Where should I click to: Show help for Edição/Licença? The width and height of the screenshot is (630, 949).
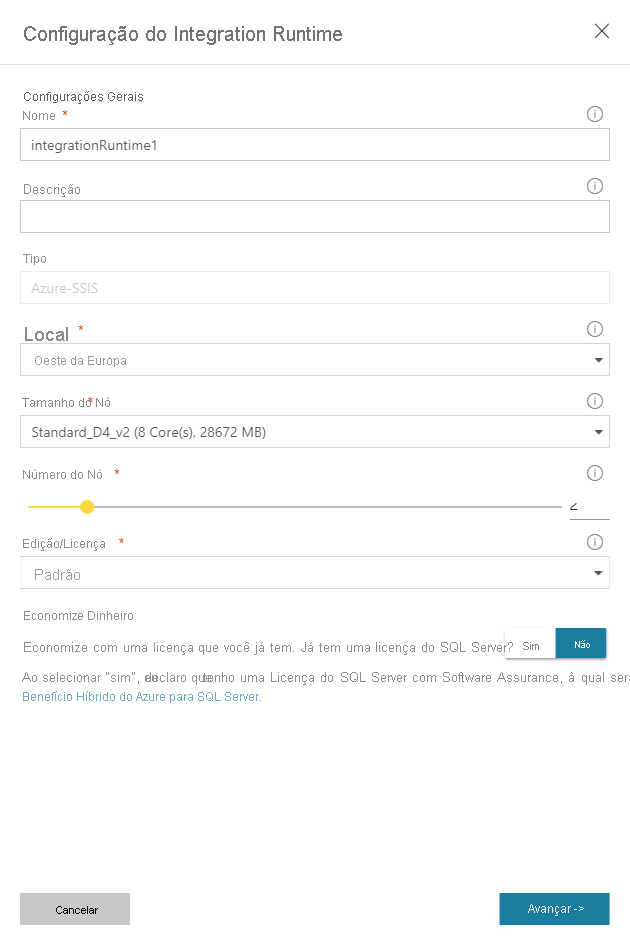pyautogui.click(x=595, y=542)
